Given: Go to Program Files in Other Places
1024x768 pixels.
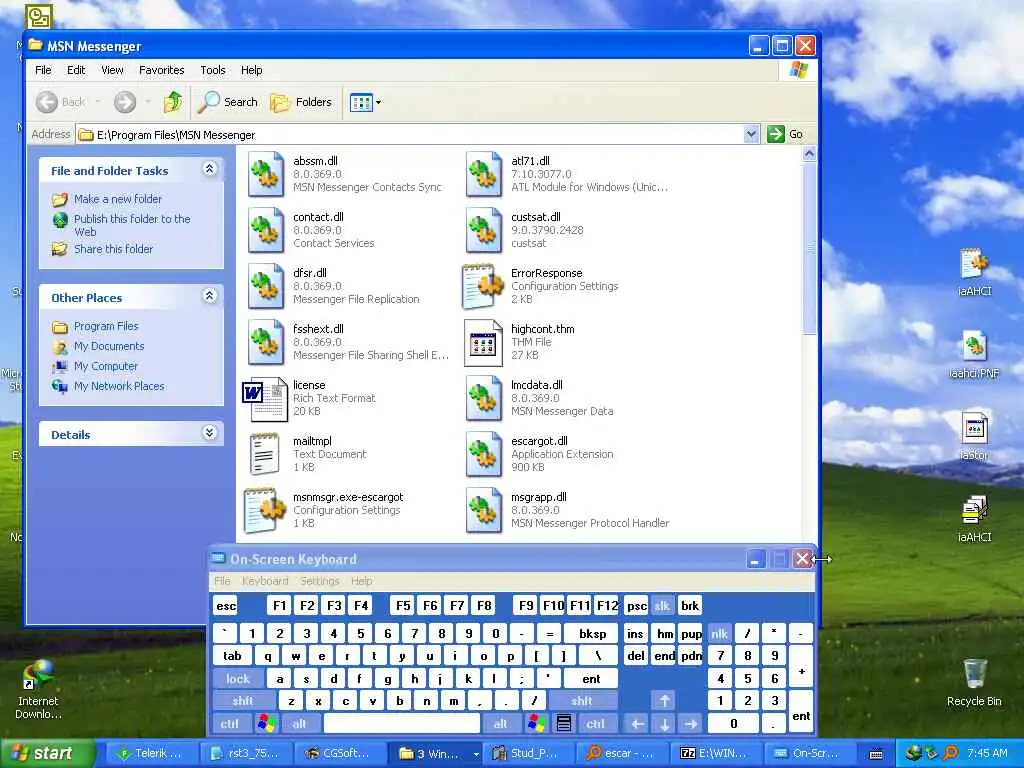Looking at the screenshot, I should (x=106, y=326).
